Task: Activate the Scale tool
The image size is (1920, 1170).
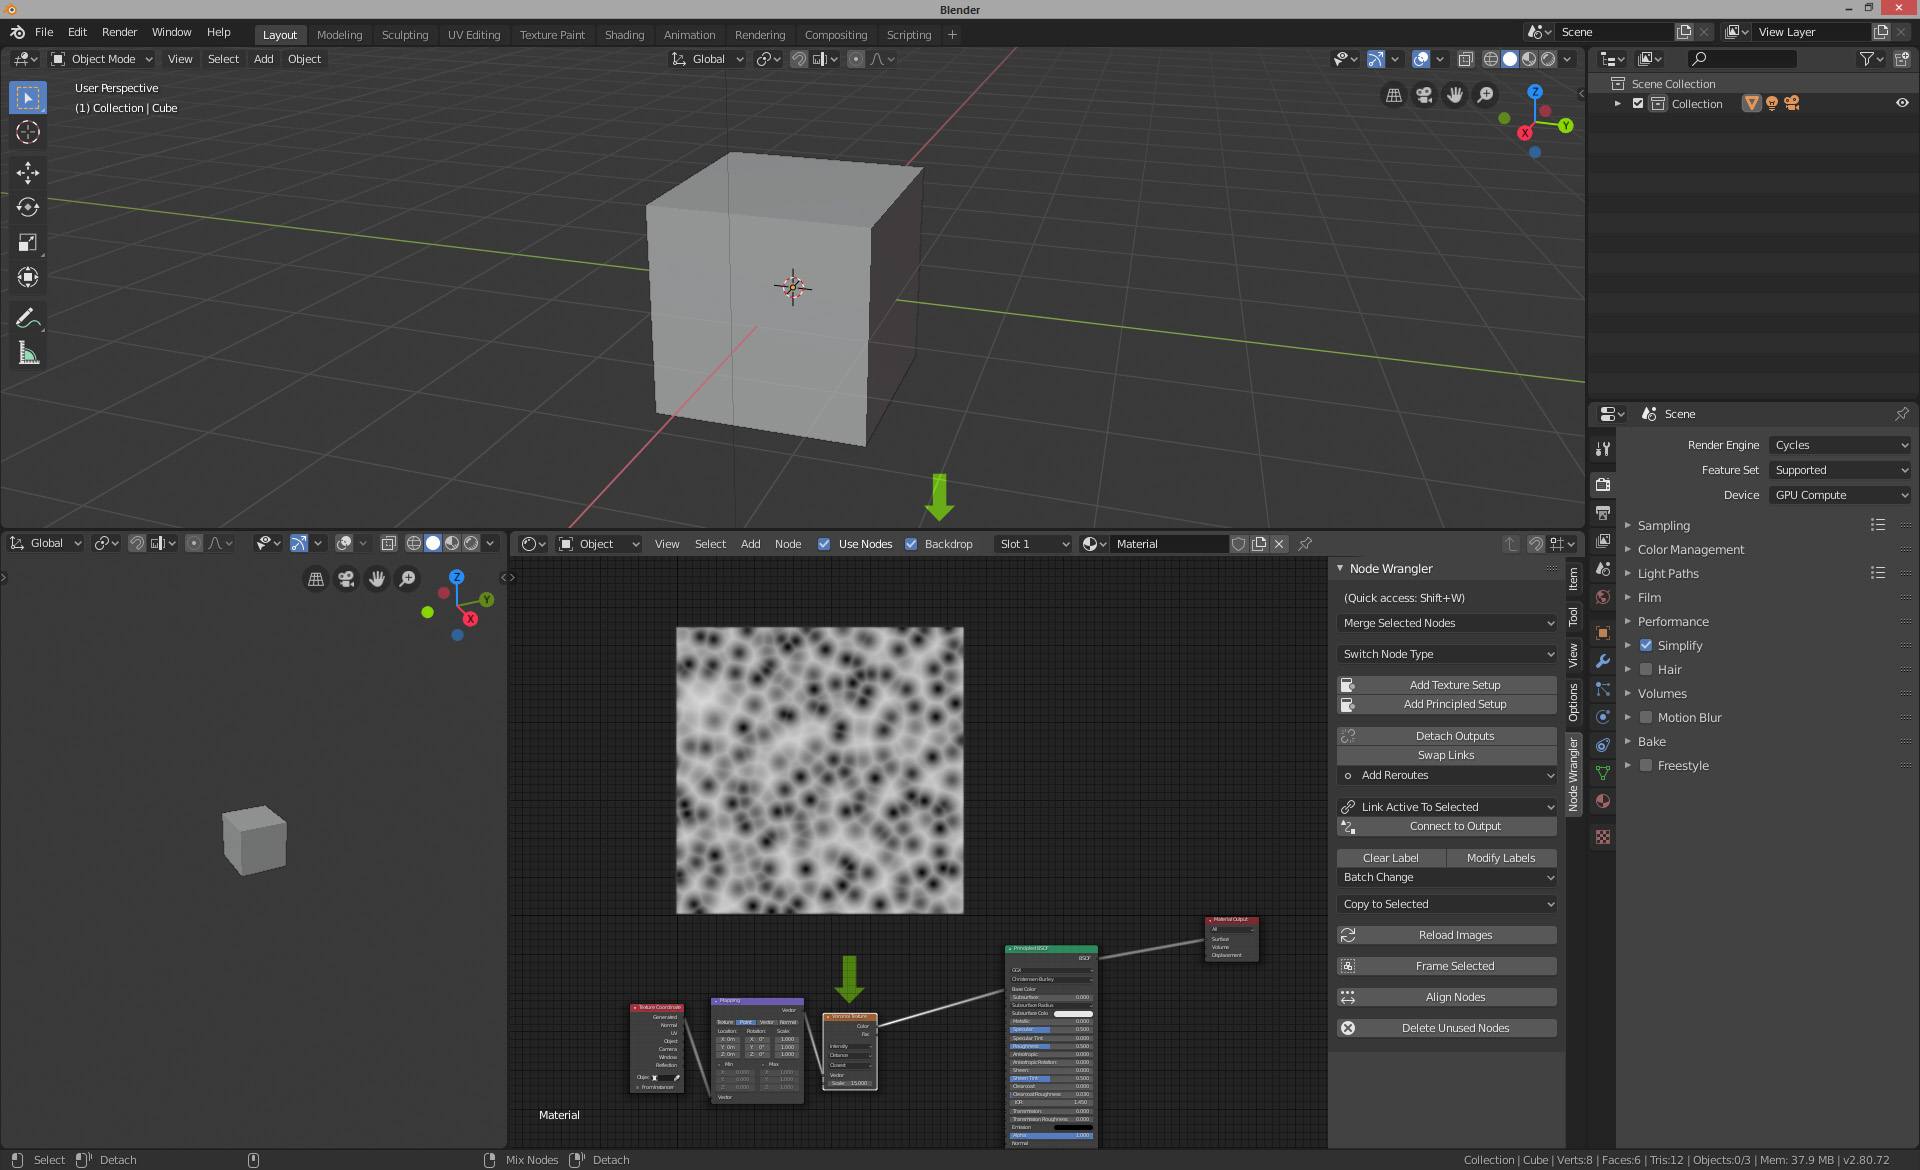Action: point(28,242)
